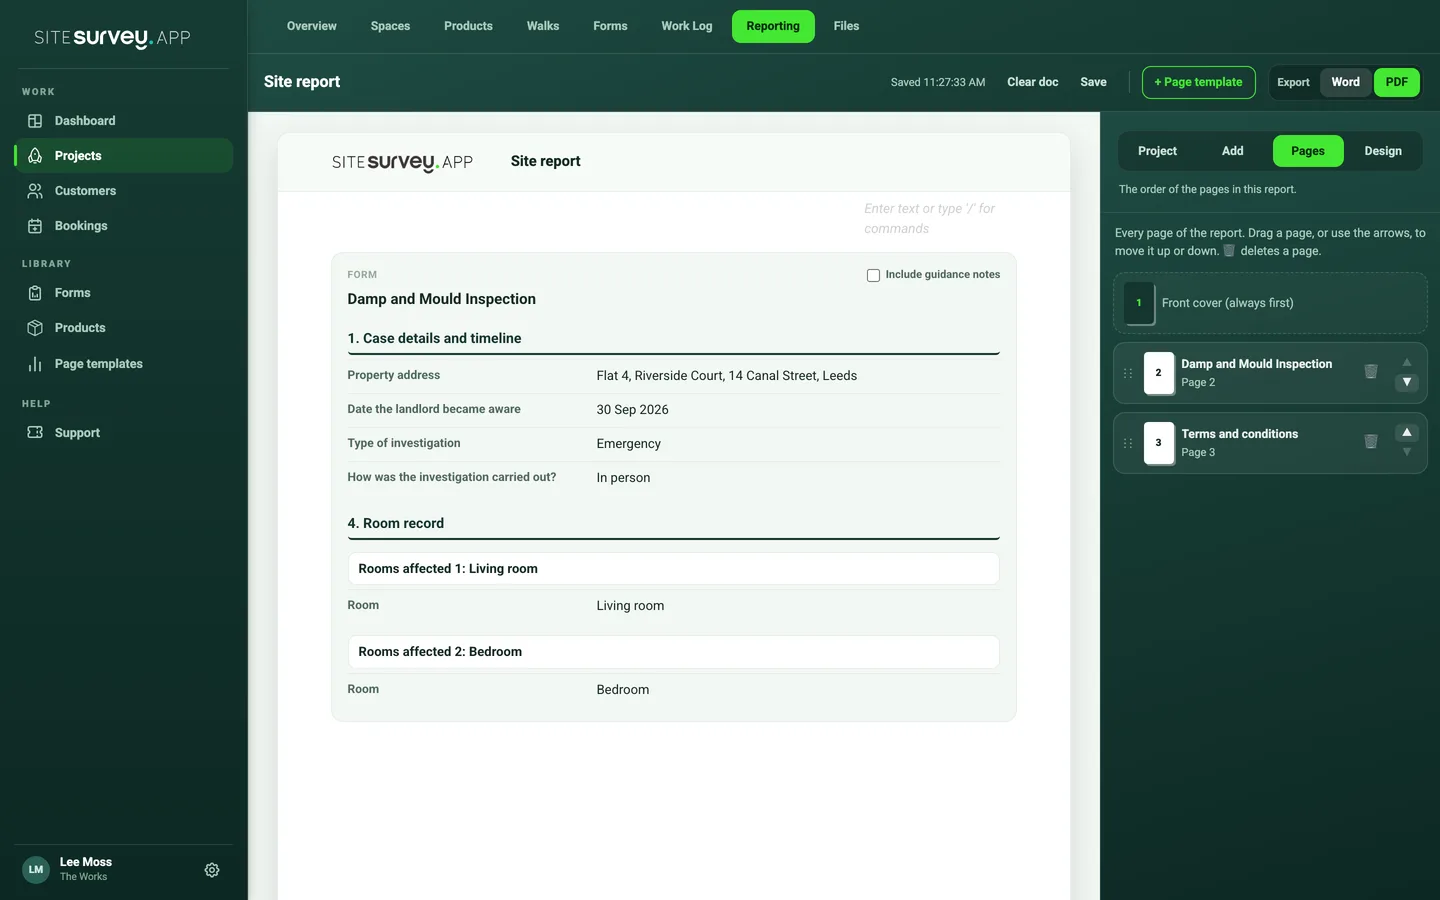Delete the Terms and conditions page
The image size is (1440, 900).
click(1371, 442)
